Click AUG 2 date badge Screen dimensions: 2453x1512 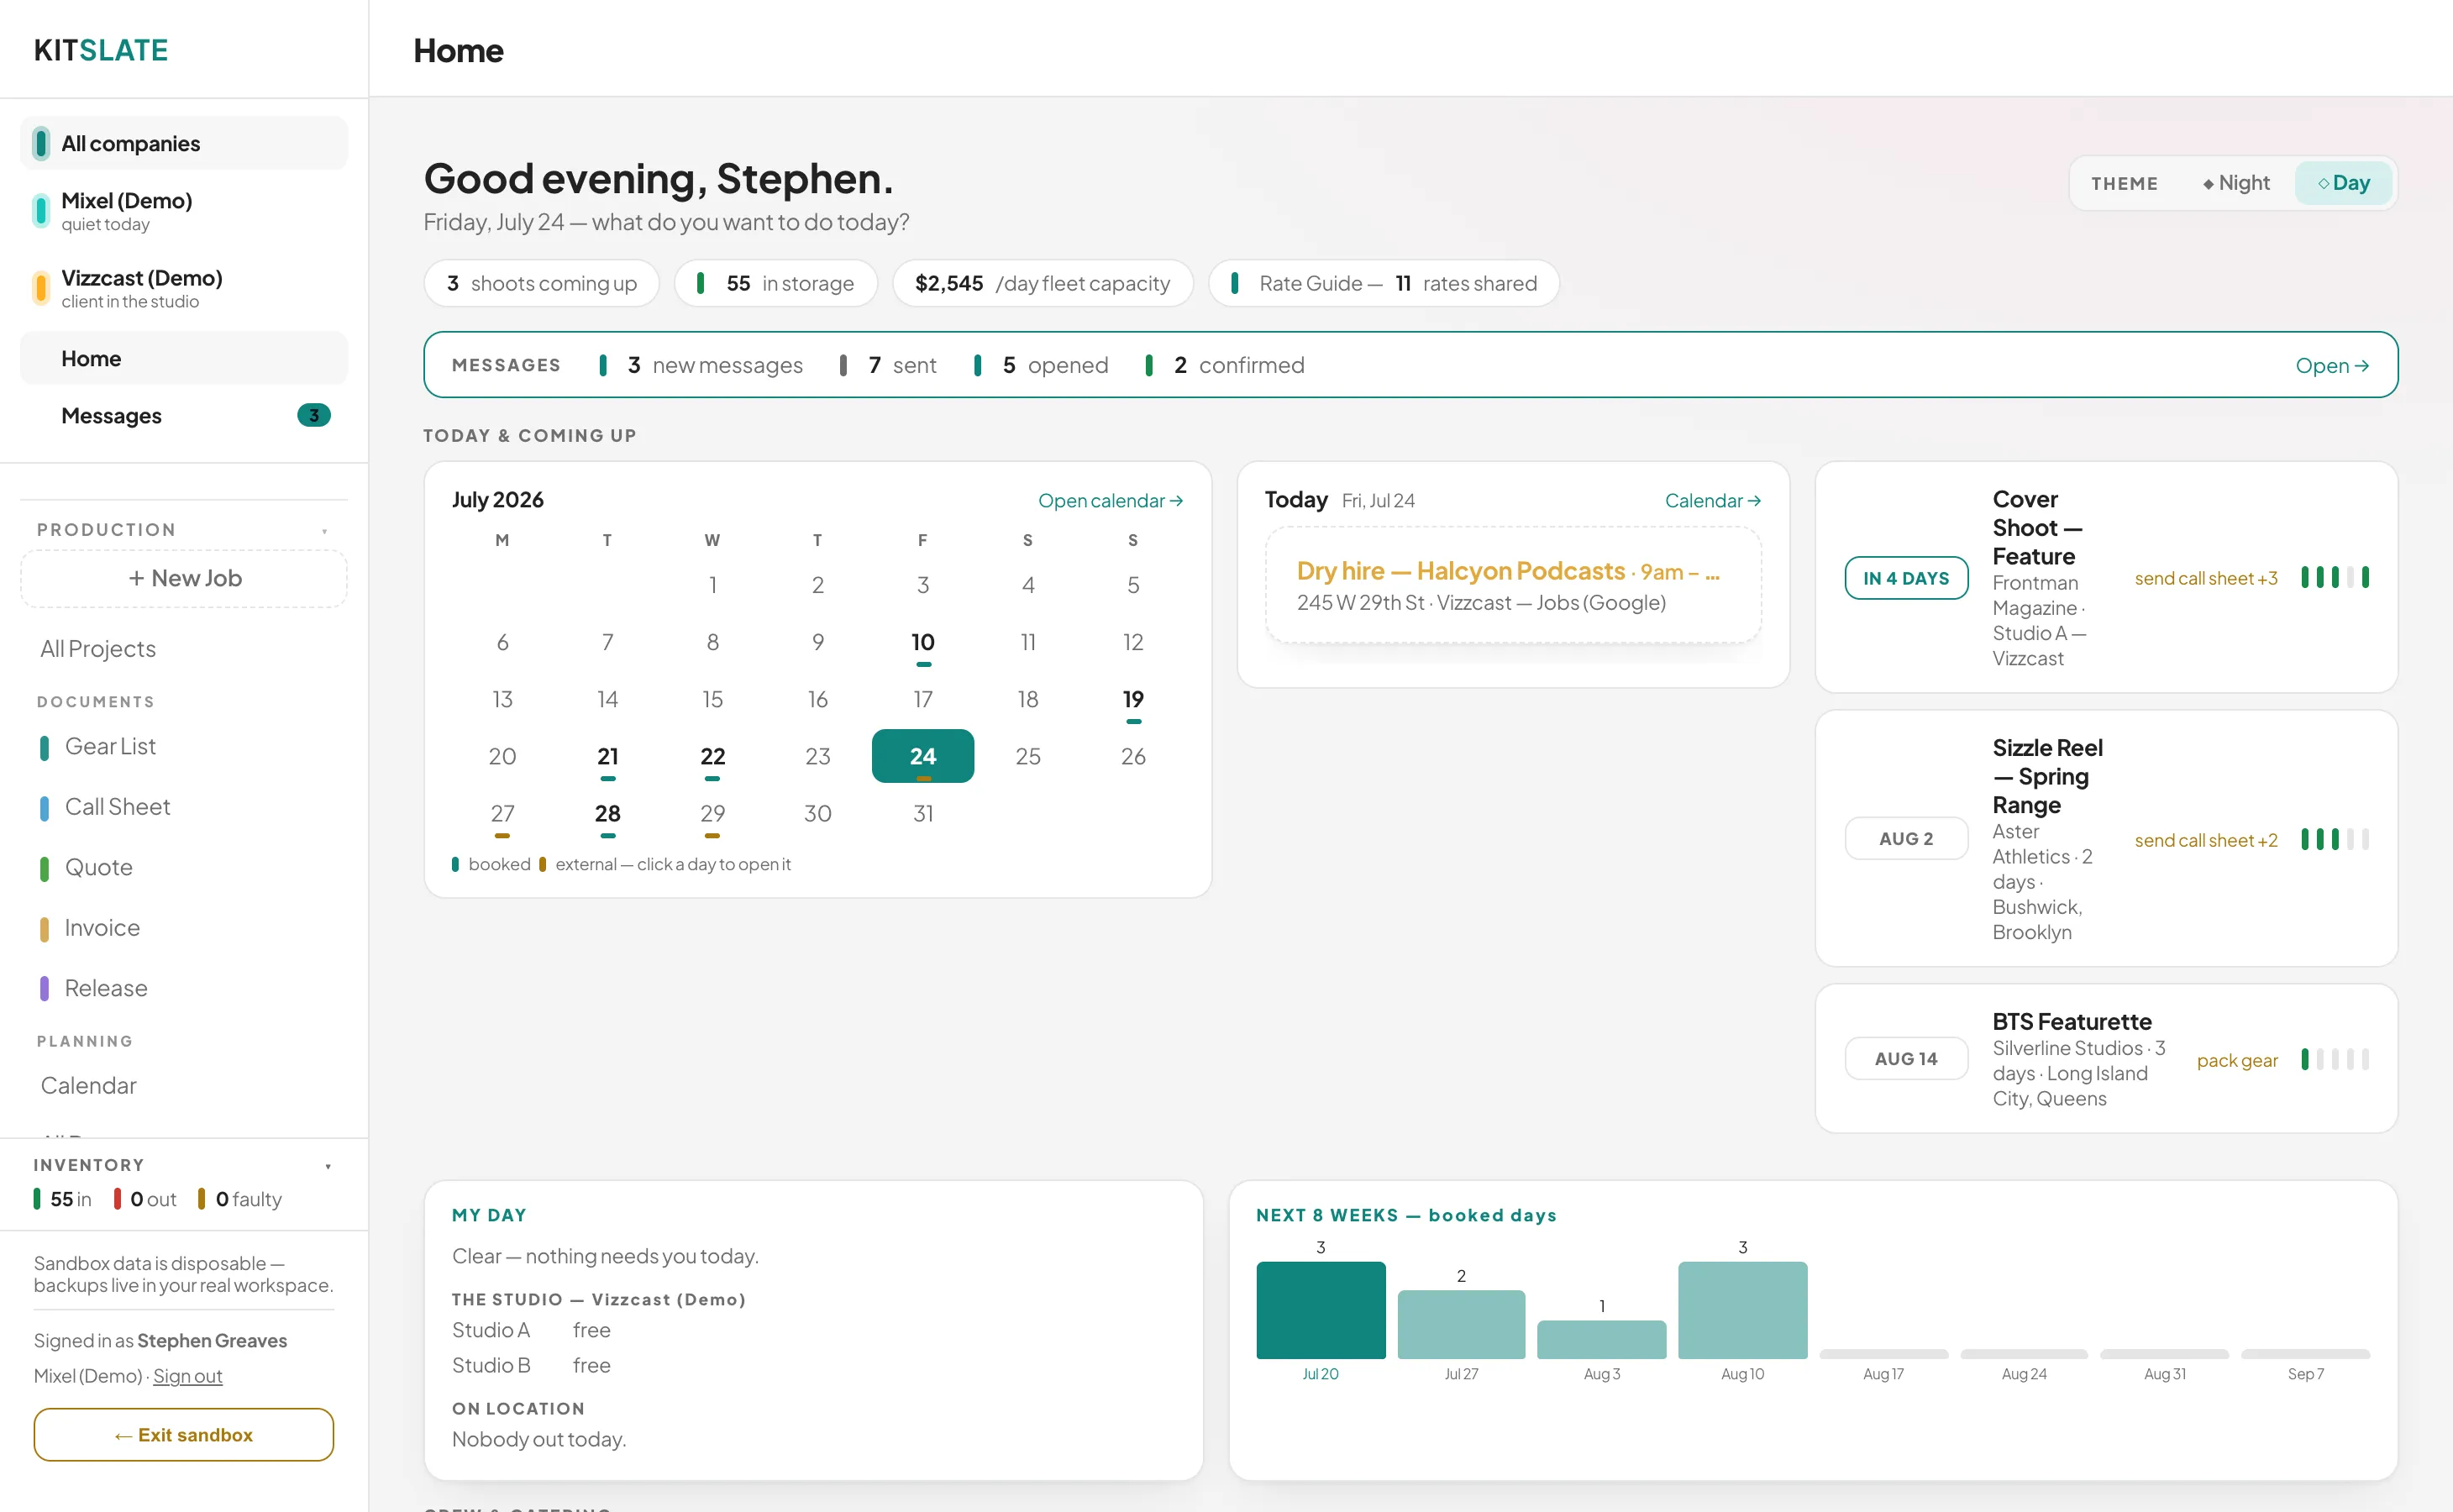[x=1906, y=838]
